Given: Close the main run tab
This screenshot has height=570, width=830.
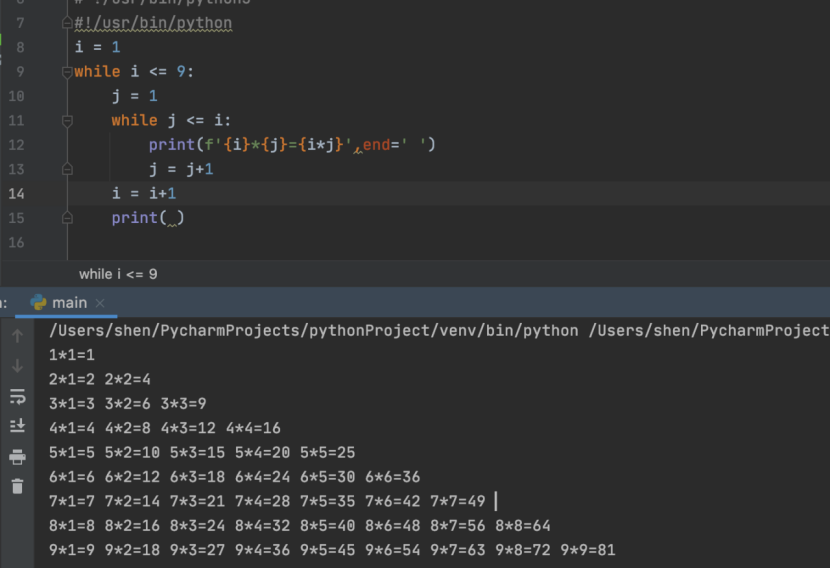Looking at the screenshot, I should [x=100, y=303].
